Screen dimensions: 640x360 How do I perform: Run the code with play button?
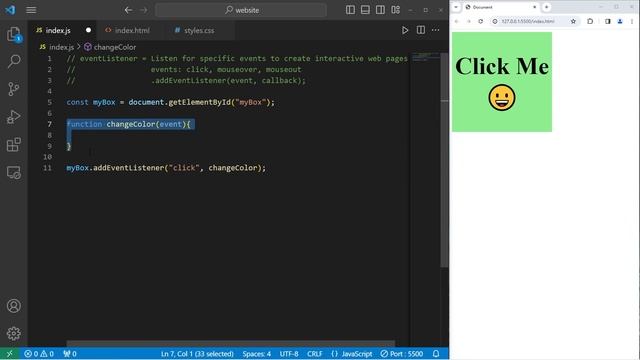pyautogui.click(x=404, y=30)
